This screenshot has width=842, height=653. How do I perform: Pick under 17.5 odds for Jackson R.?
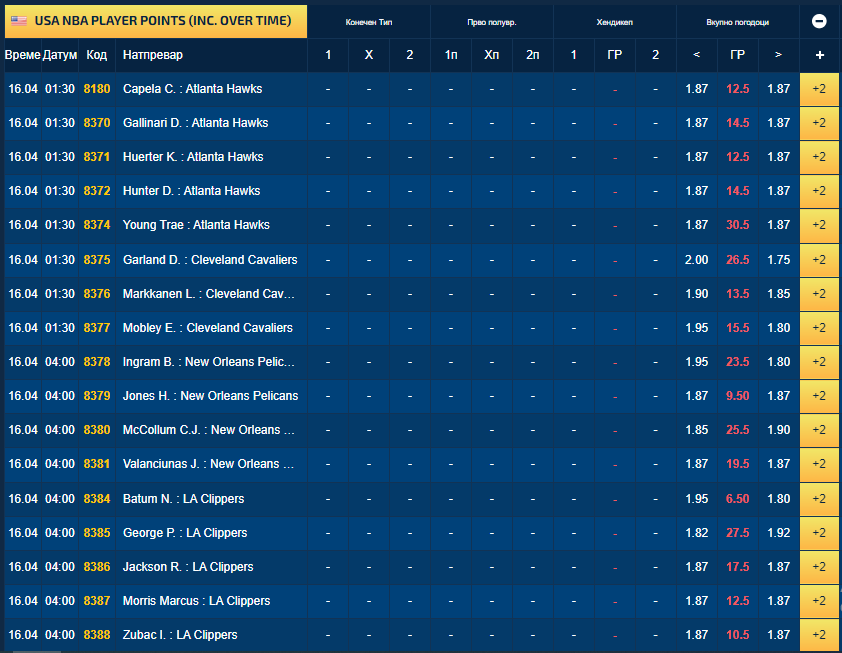(x=696, y=567)
